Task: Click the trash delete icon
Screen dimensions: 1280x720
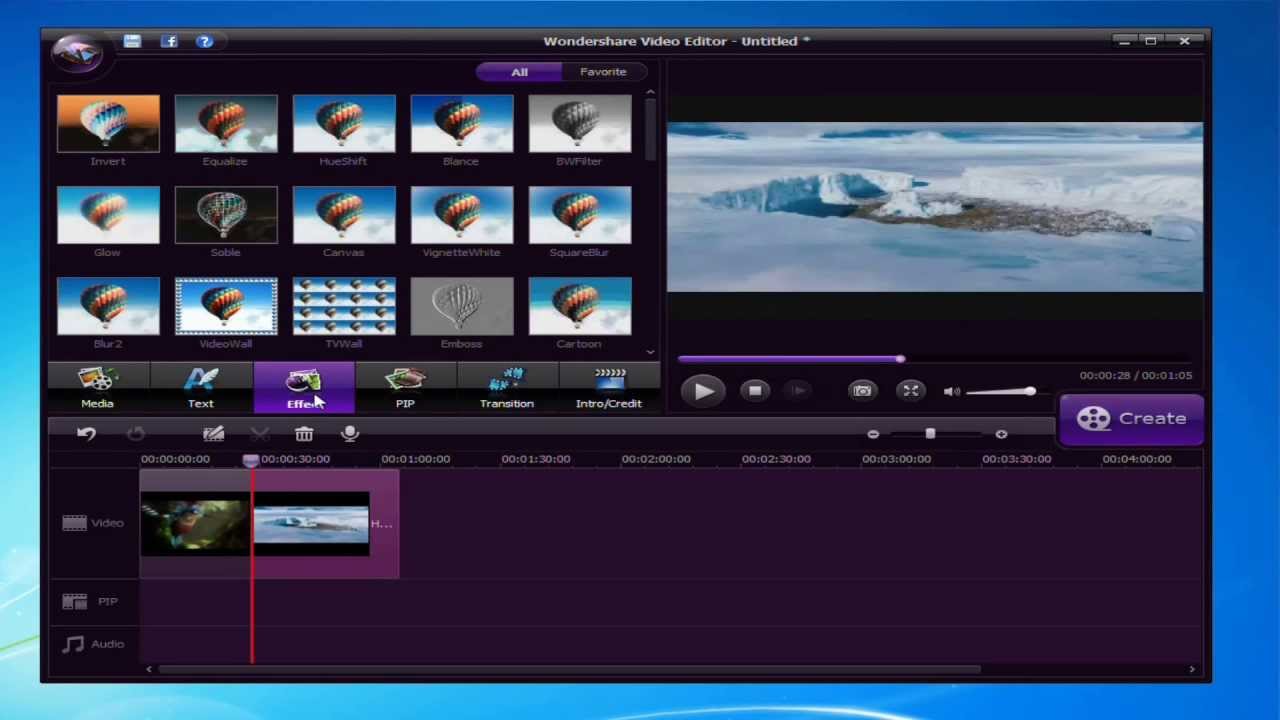Action: (304, 434)
